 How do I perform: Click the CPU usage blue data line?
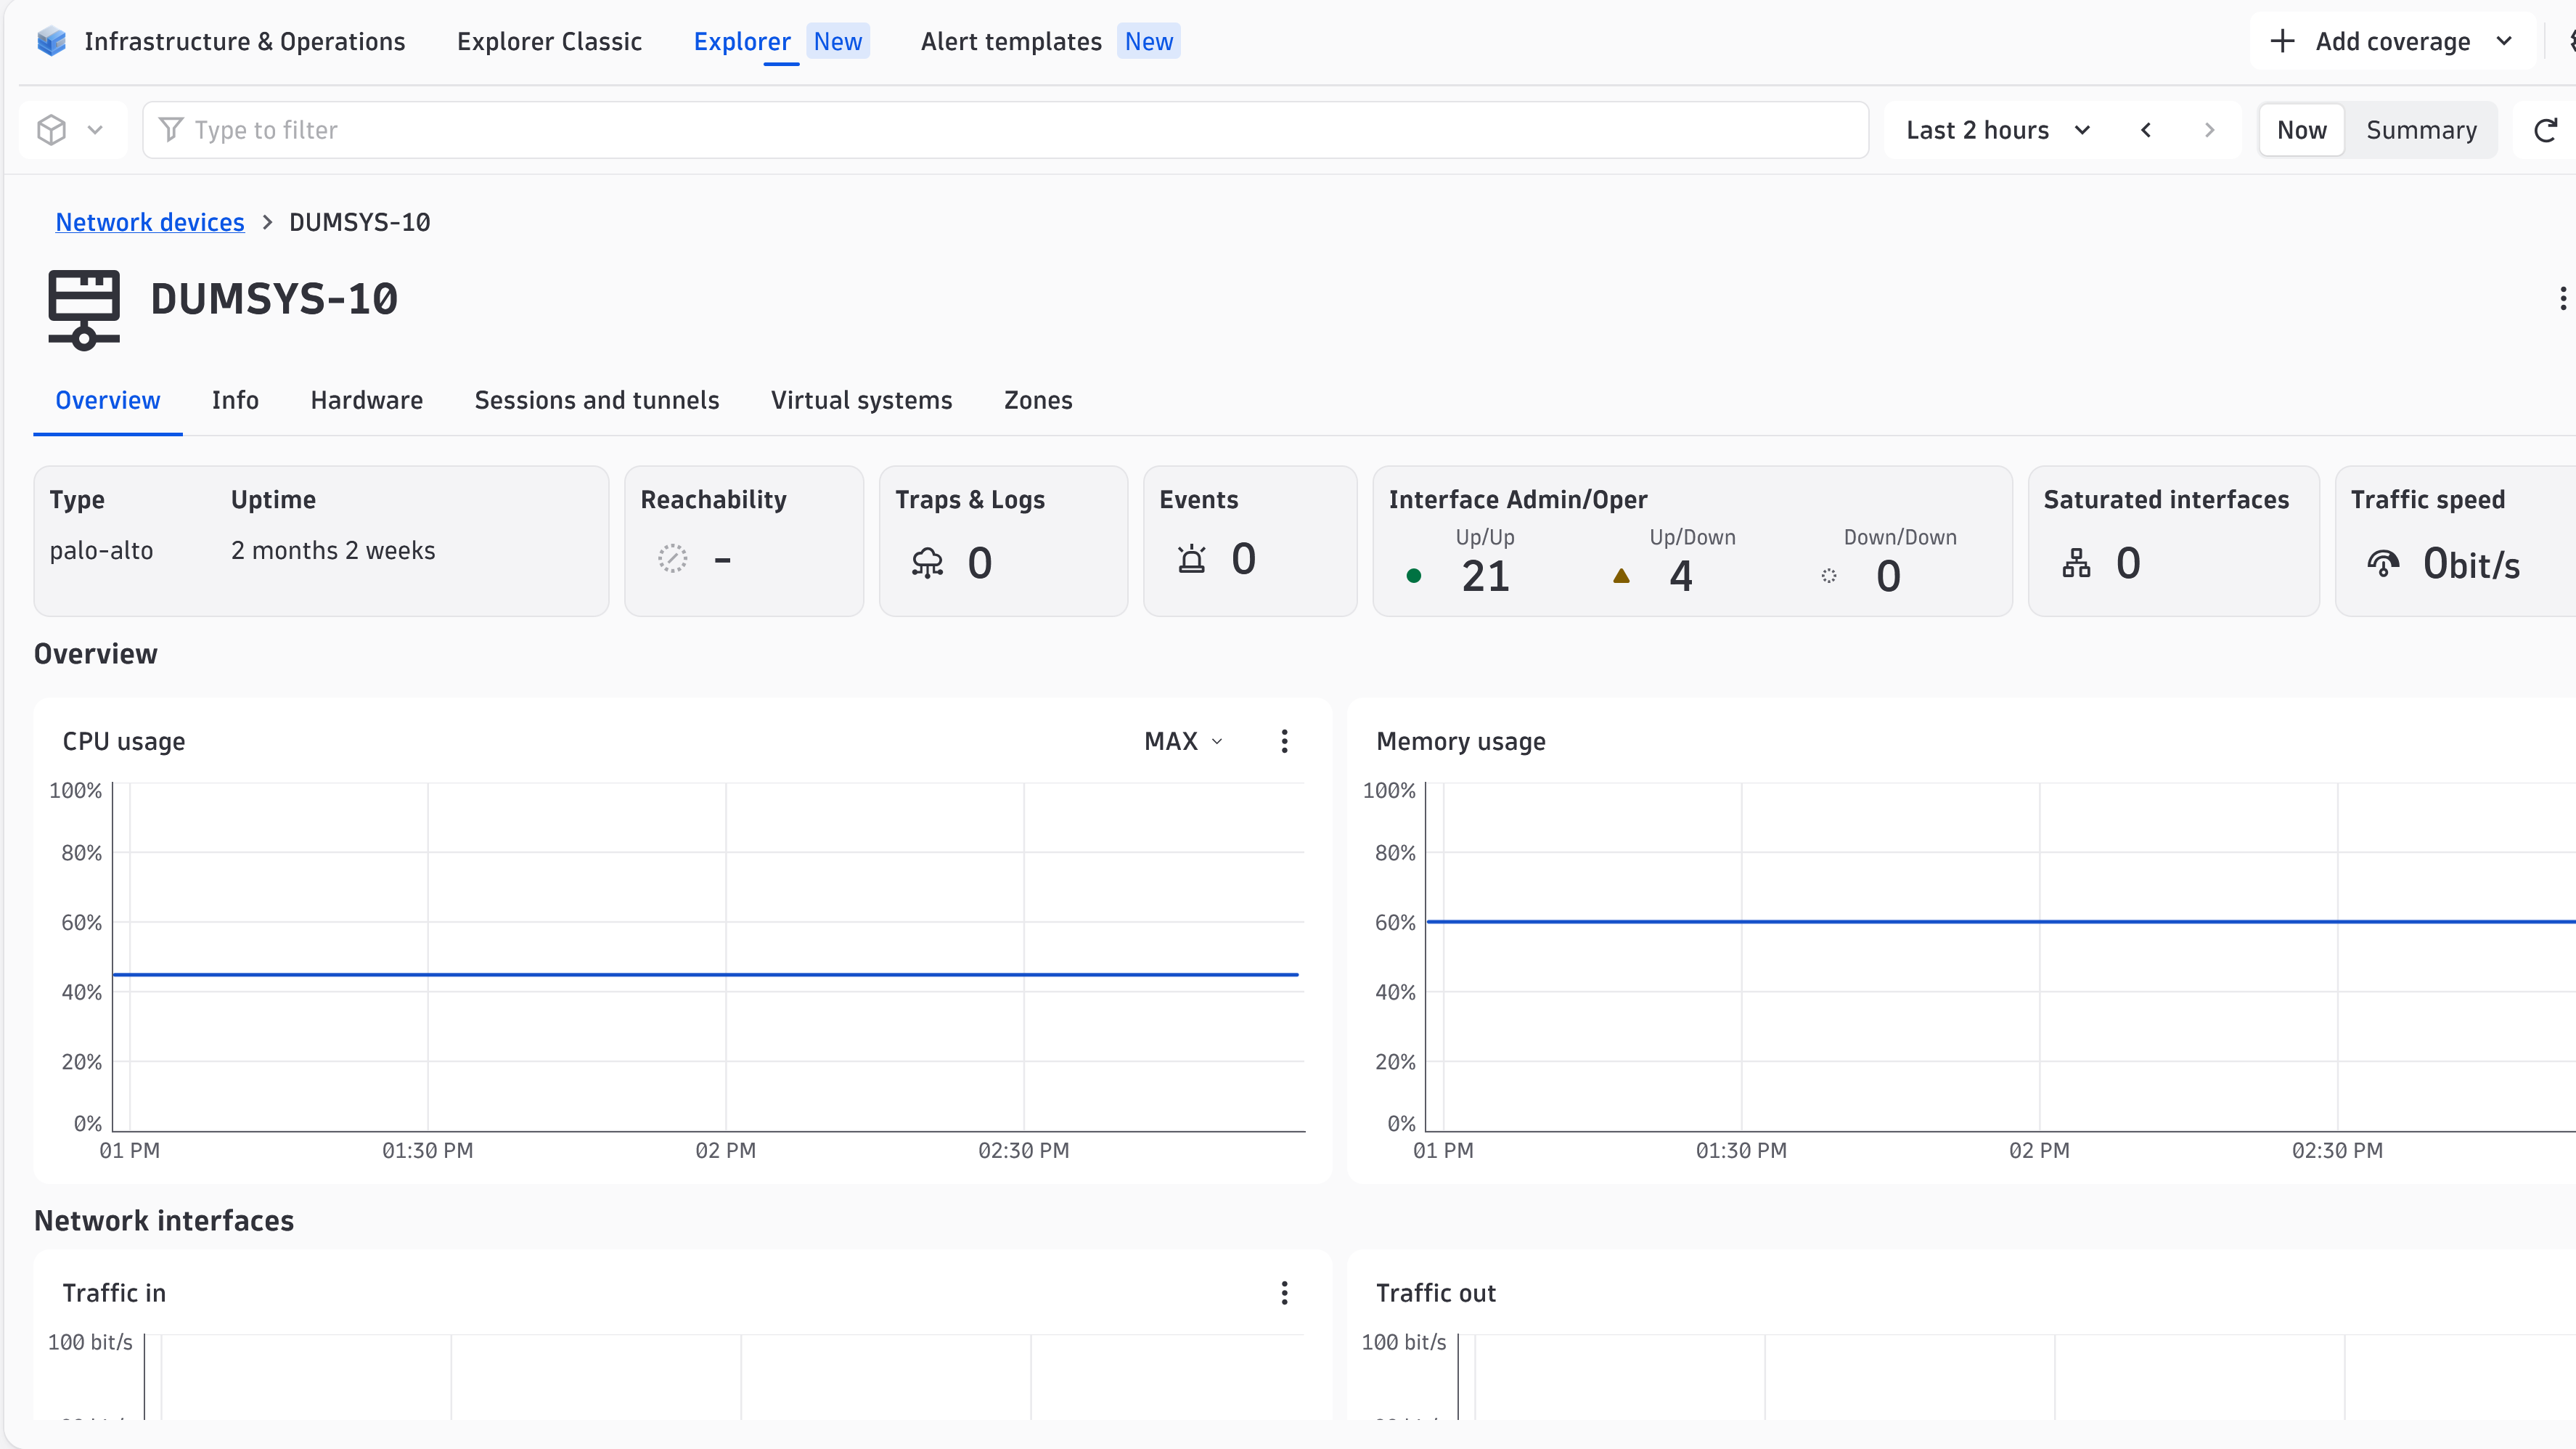click(705, 974)
